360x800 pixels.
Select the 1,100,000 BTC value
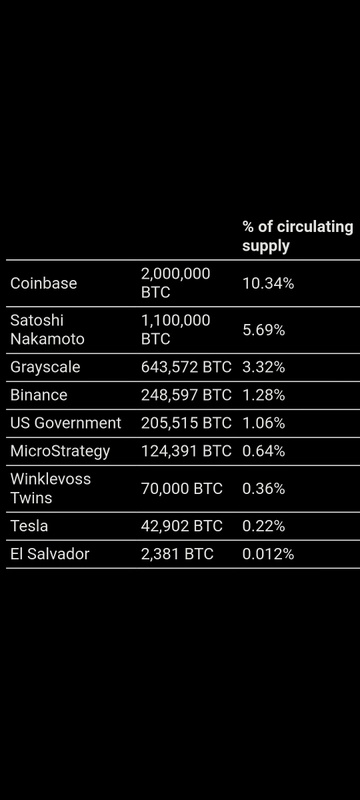click(x=175, y=330)
